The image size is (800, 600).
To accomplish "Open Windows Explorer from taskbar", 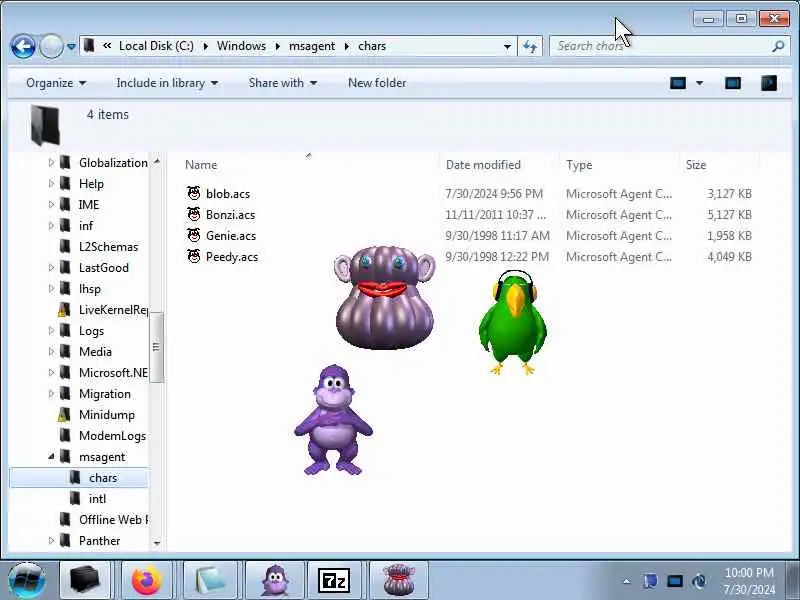I will [85, 580].
